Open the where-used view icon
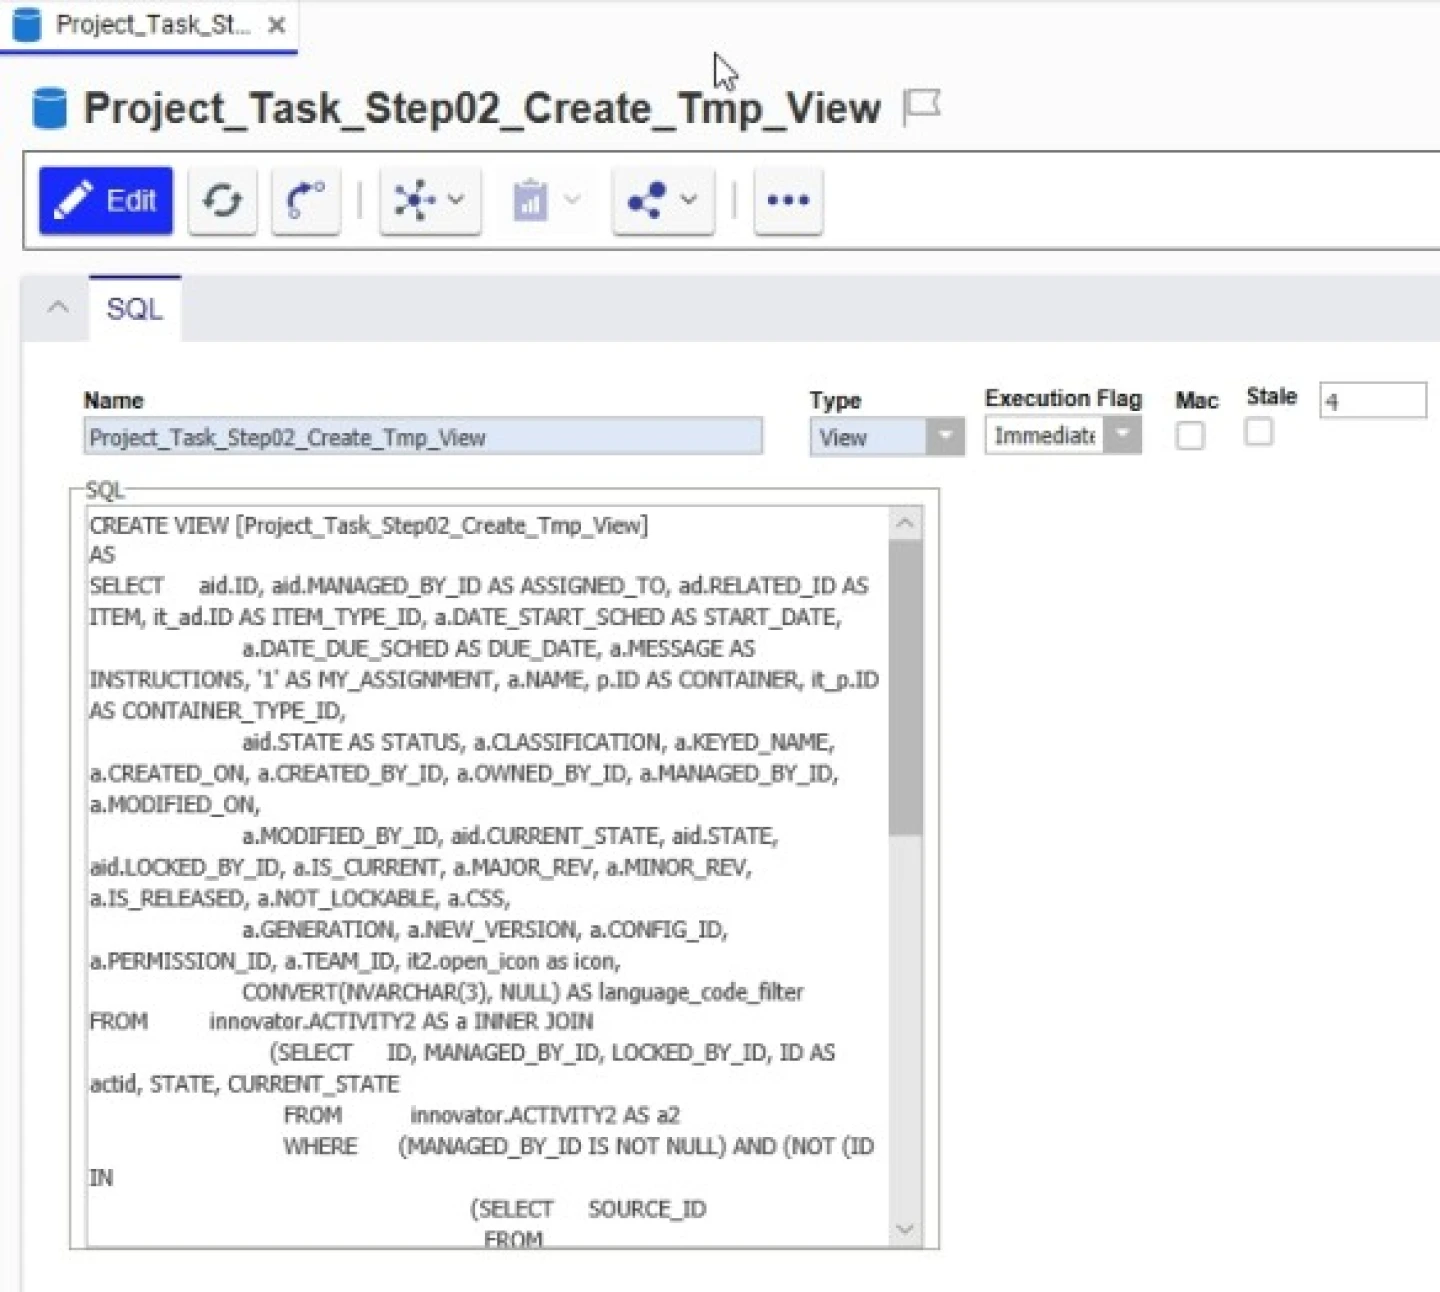1440x1292 pixels. (305, 200)
